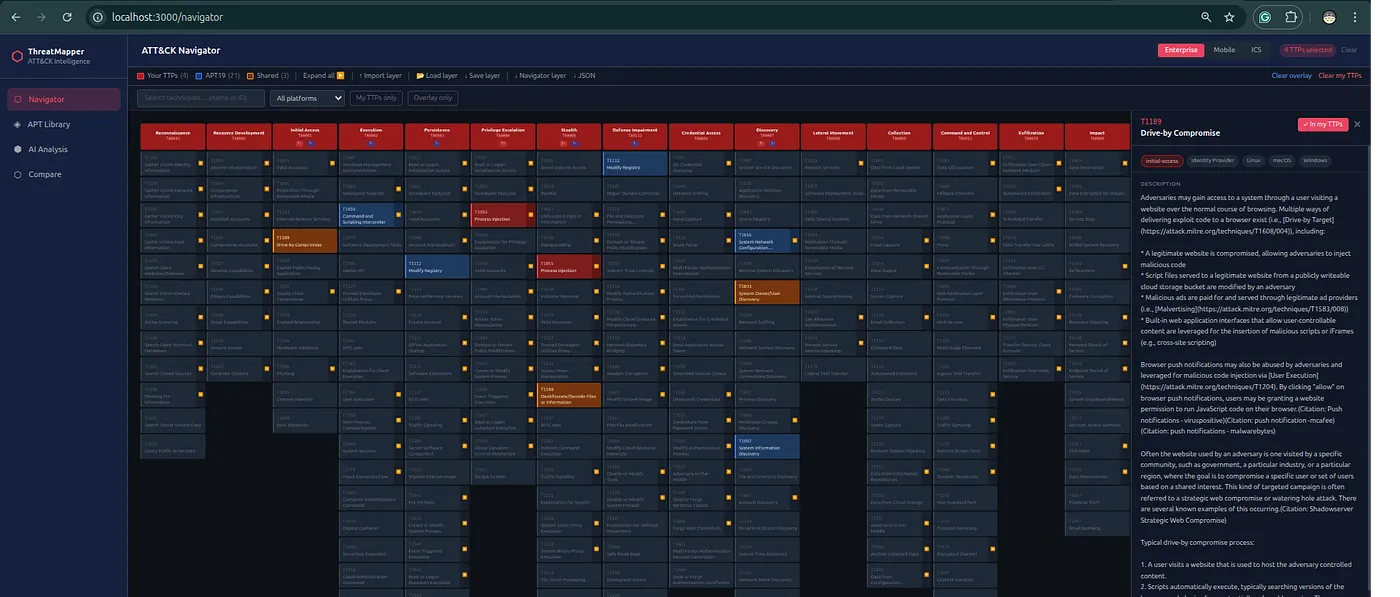Open the browser extensions puzzle icon
The height and width of the screenshot is (597, 1400).
coord(1291,17)
